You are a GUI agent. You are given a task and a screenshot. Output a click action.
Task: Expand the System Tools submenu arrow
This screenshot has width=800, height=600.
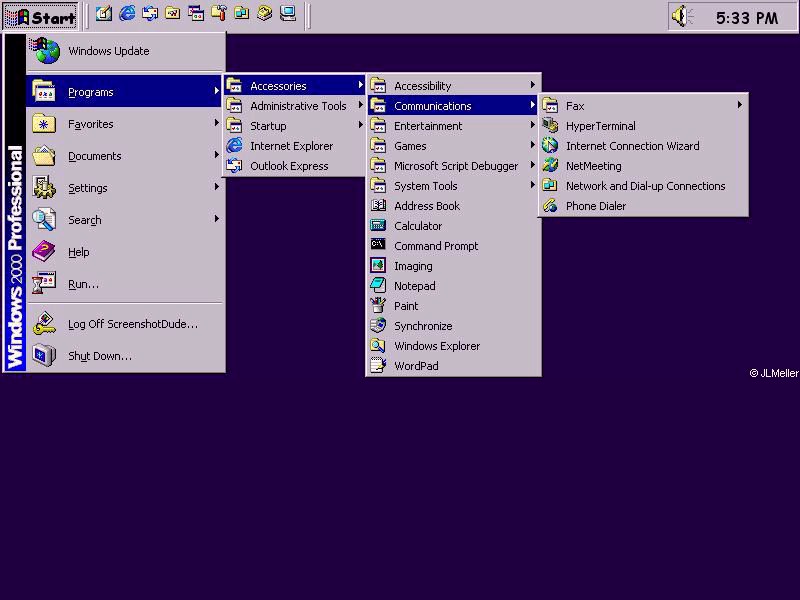coord(532,185)
